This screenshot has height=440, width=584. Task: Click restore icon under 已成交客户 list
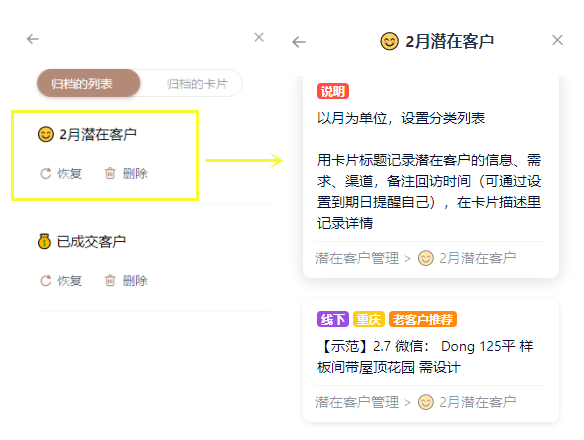[46, 281]
